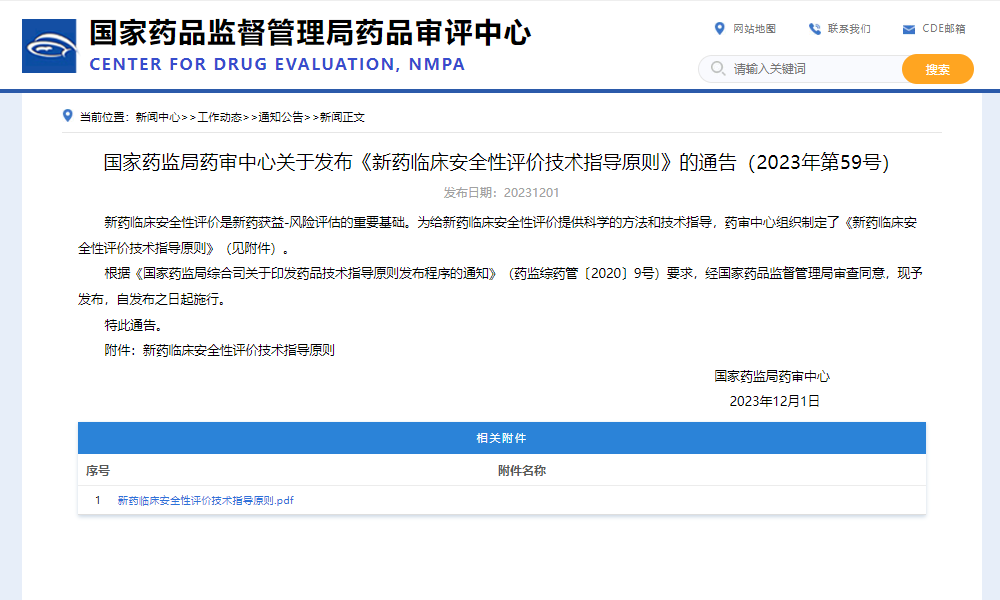Click the 附件名称 column header
The image size is (1000, 600).
coord(522,471)
